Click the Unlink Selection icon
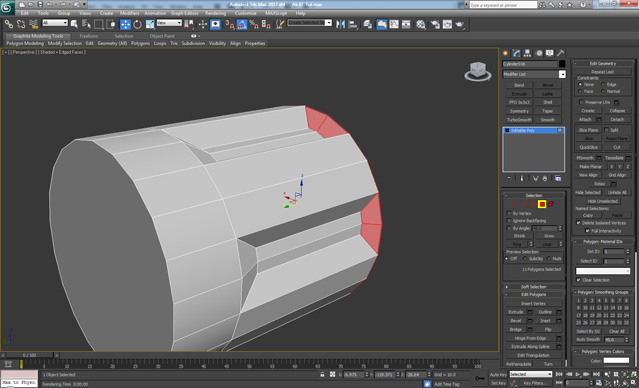 (x=21, y=24)
